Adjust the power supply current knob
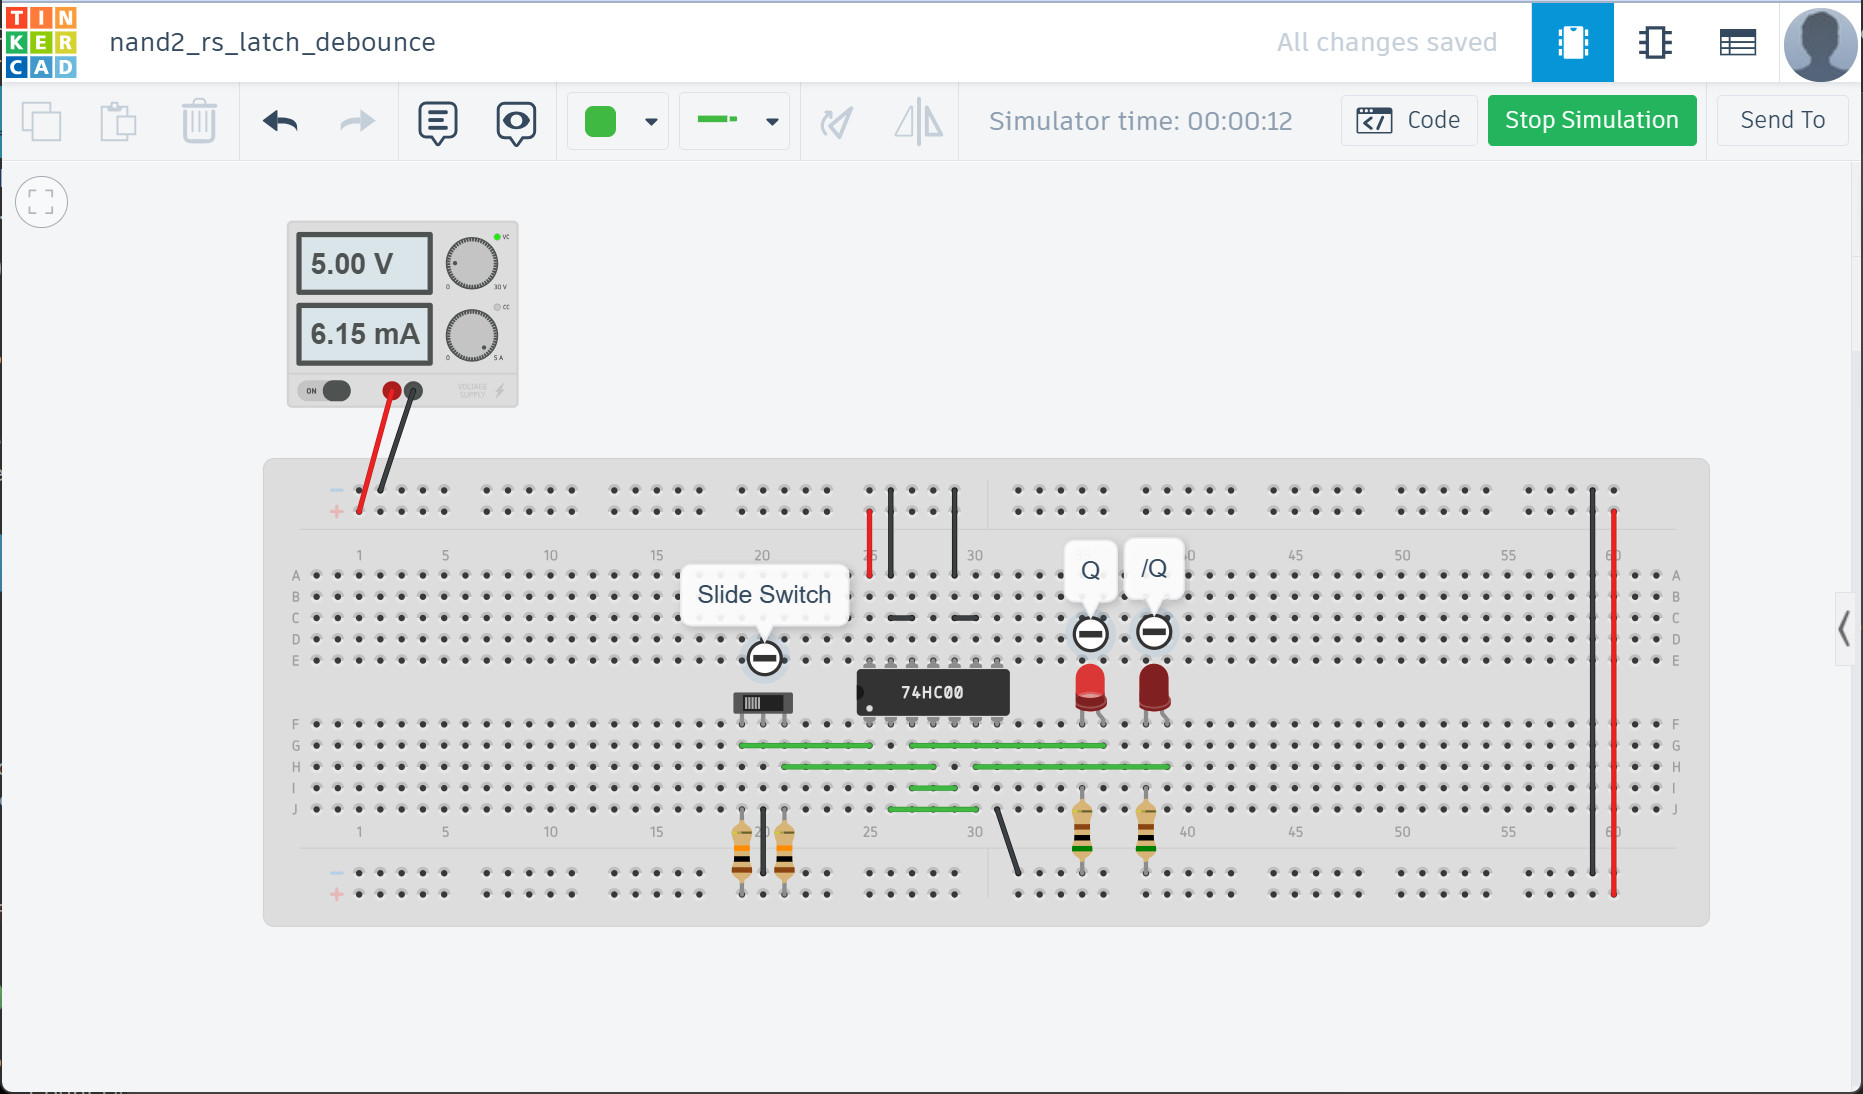This screenshot has height=1094, width=1863. (472, 334)
